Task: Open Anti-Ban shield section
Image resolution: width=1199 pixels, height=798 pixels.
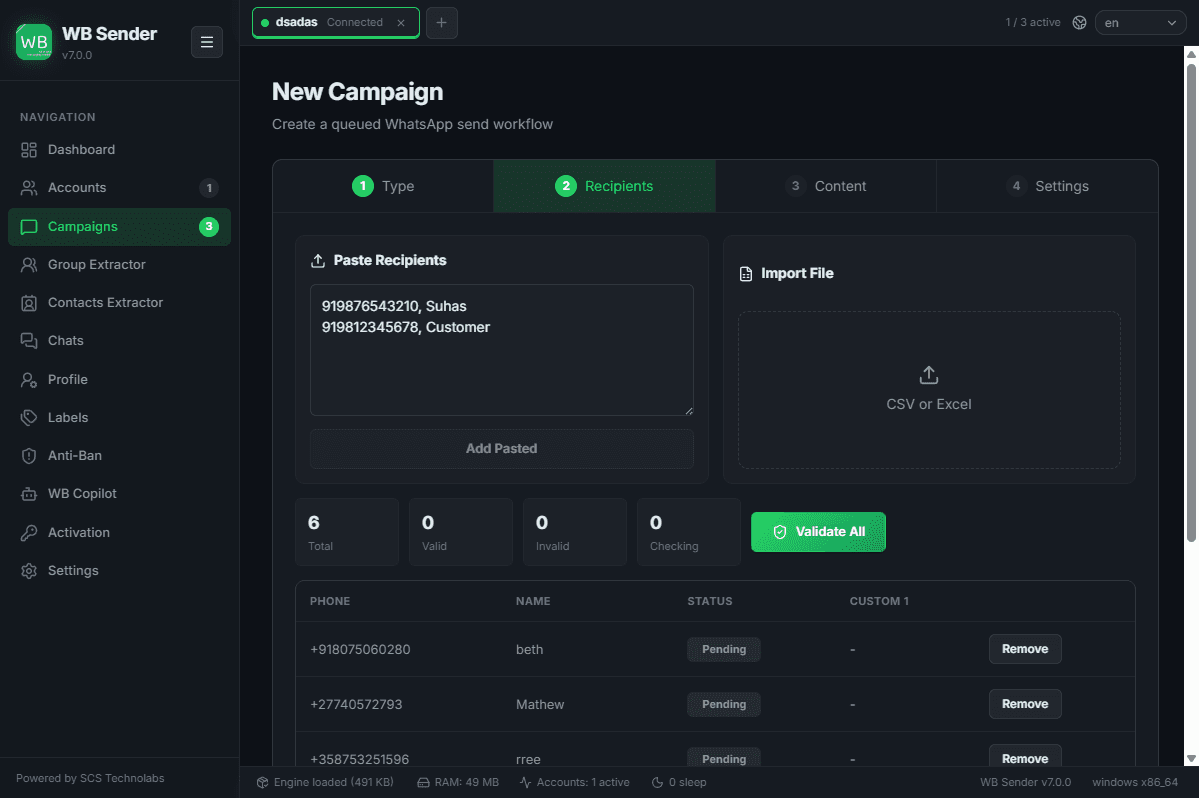Action: click(119, 456)
